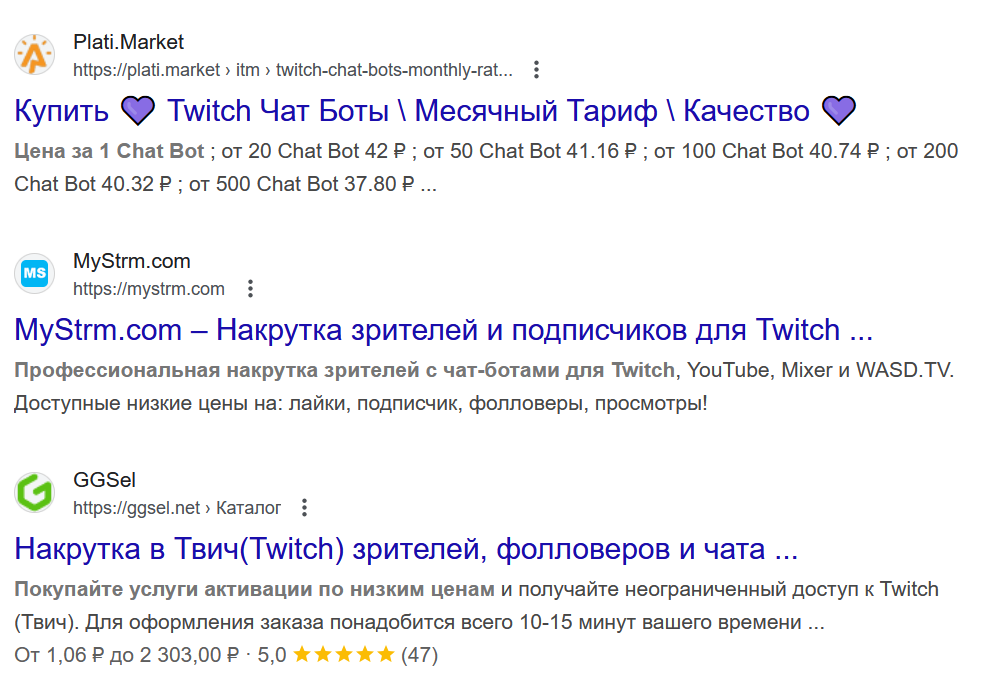Viewport: 986px width, 675px height.
Task: Click the GGSel green G favicon
Action: 35,492
